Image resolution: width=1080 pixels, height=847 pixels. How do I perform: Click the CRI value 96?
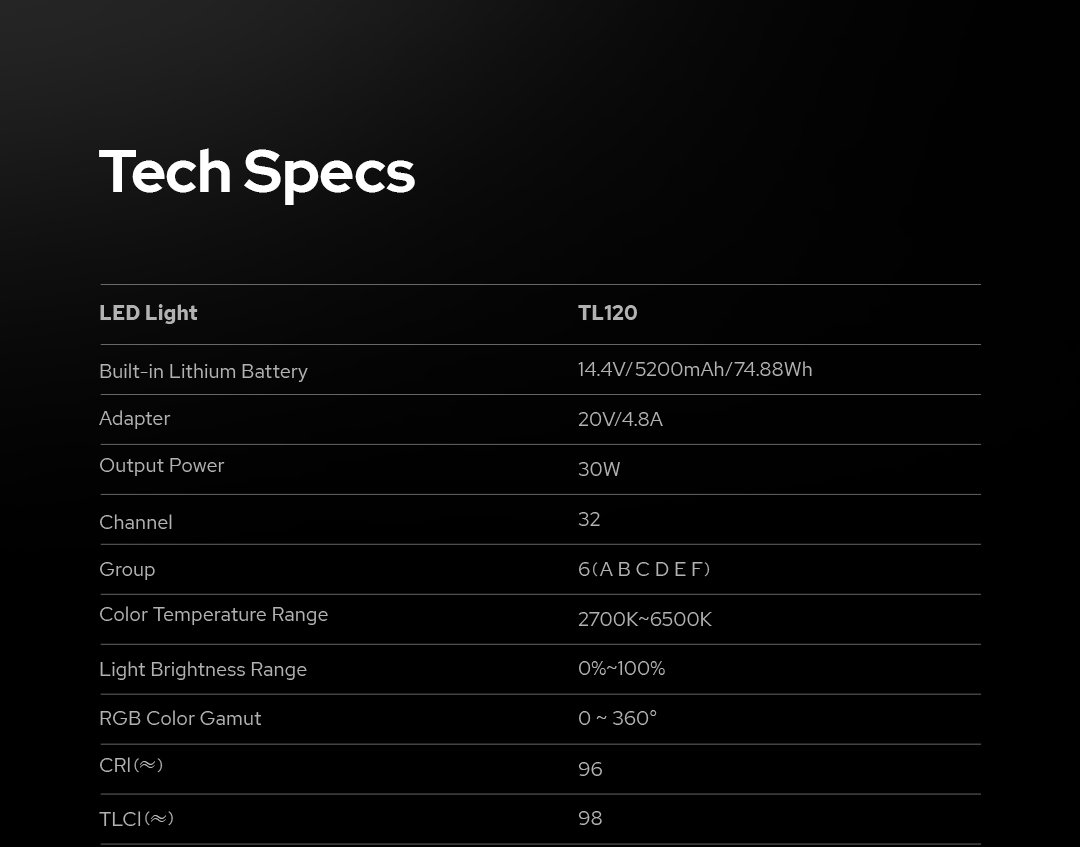[x=590, y=769]
